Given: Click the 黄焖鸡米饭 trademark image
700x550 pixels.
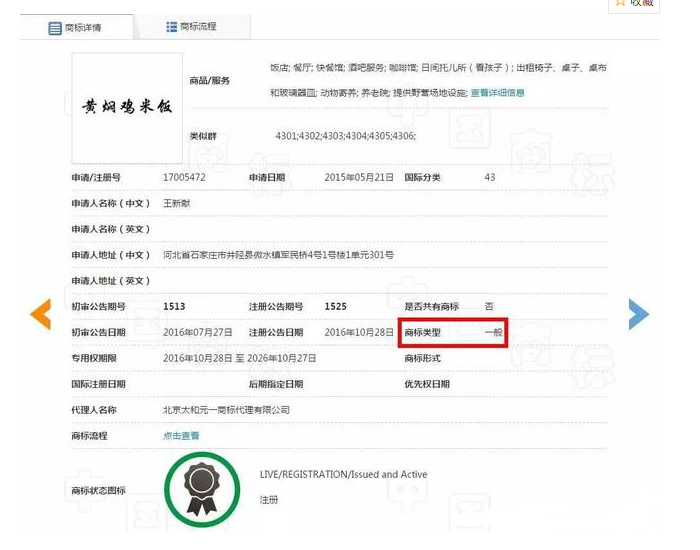Looking at the screenshot, I should (x=127, y=107).
